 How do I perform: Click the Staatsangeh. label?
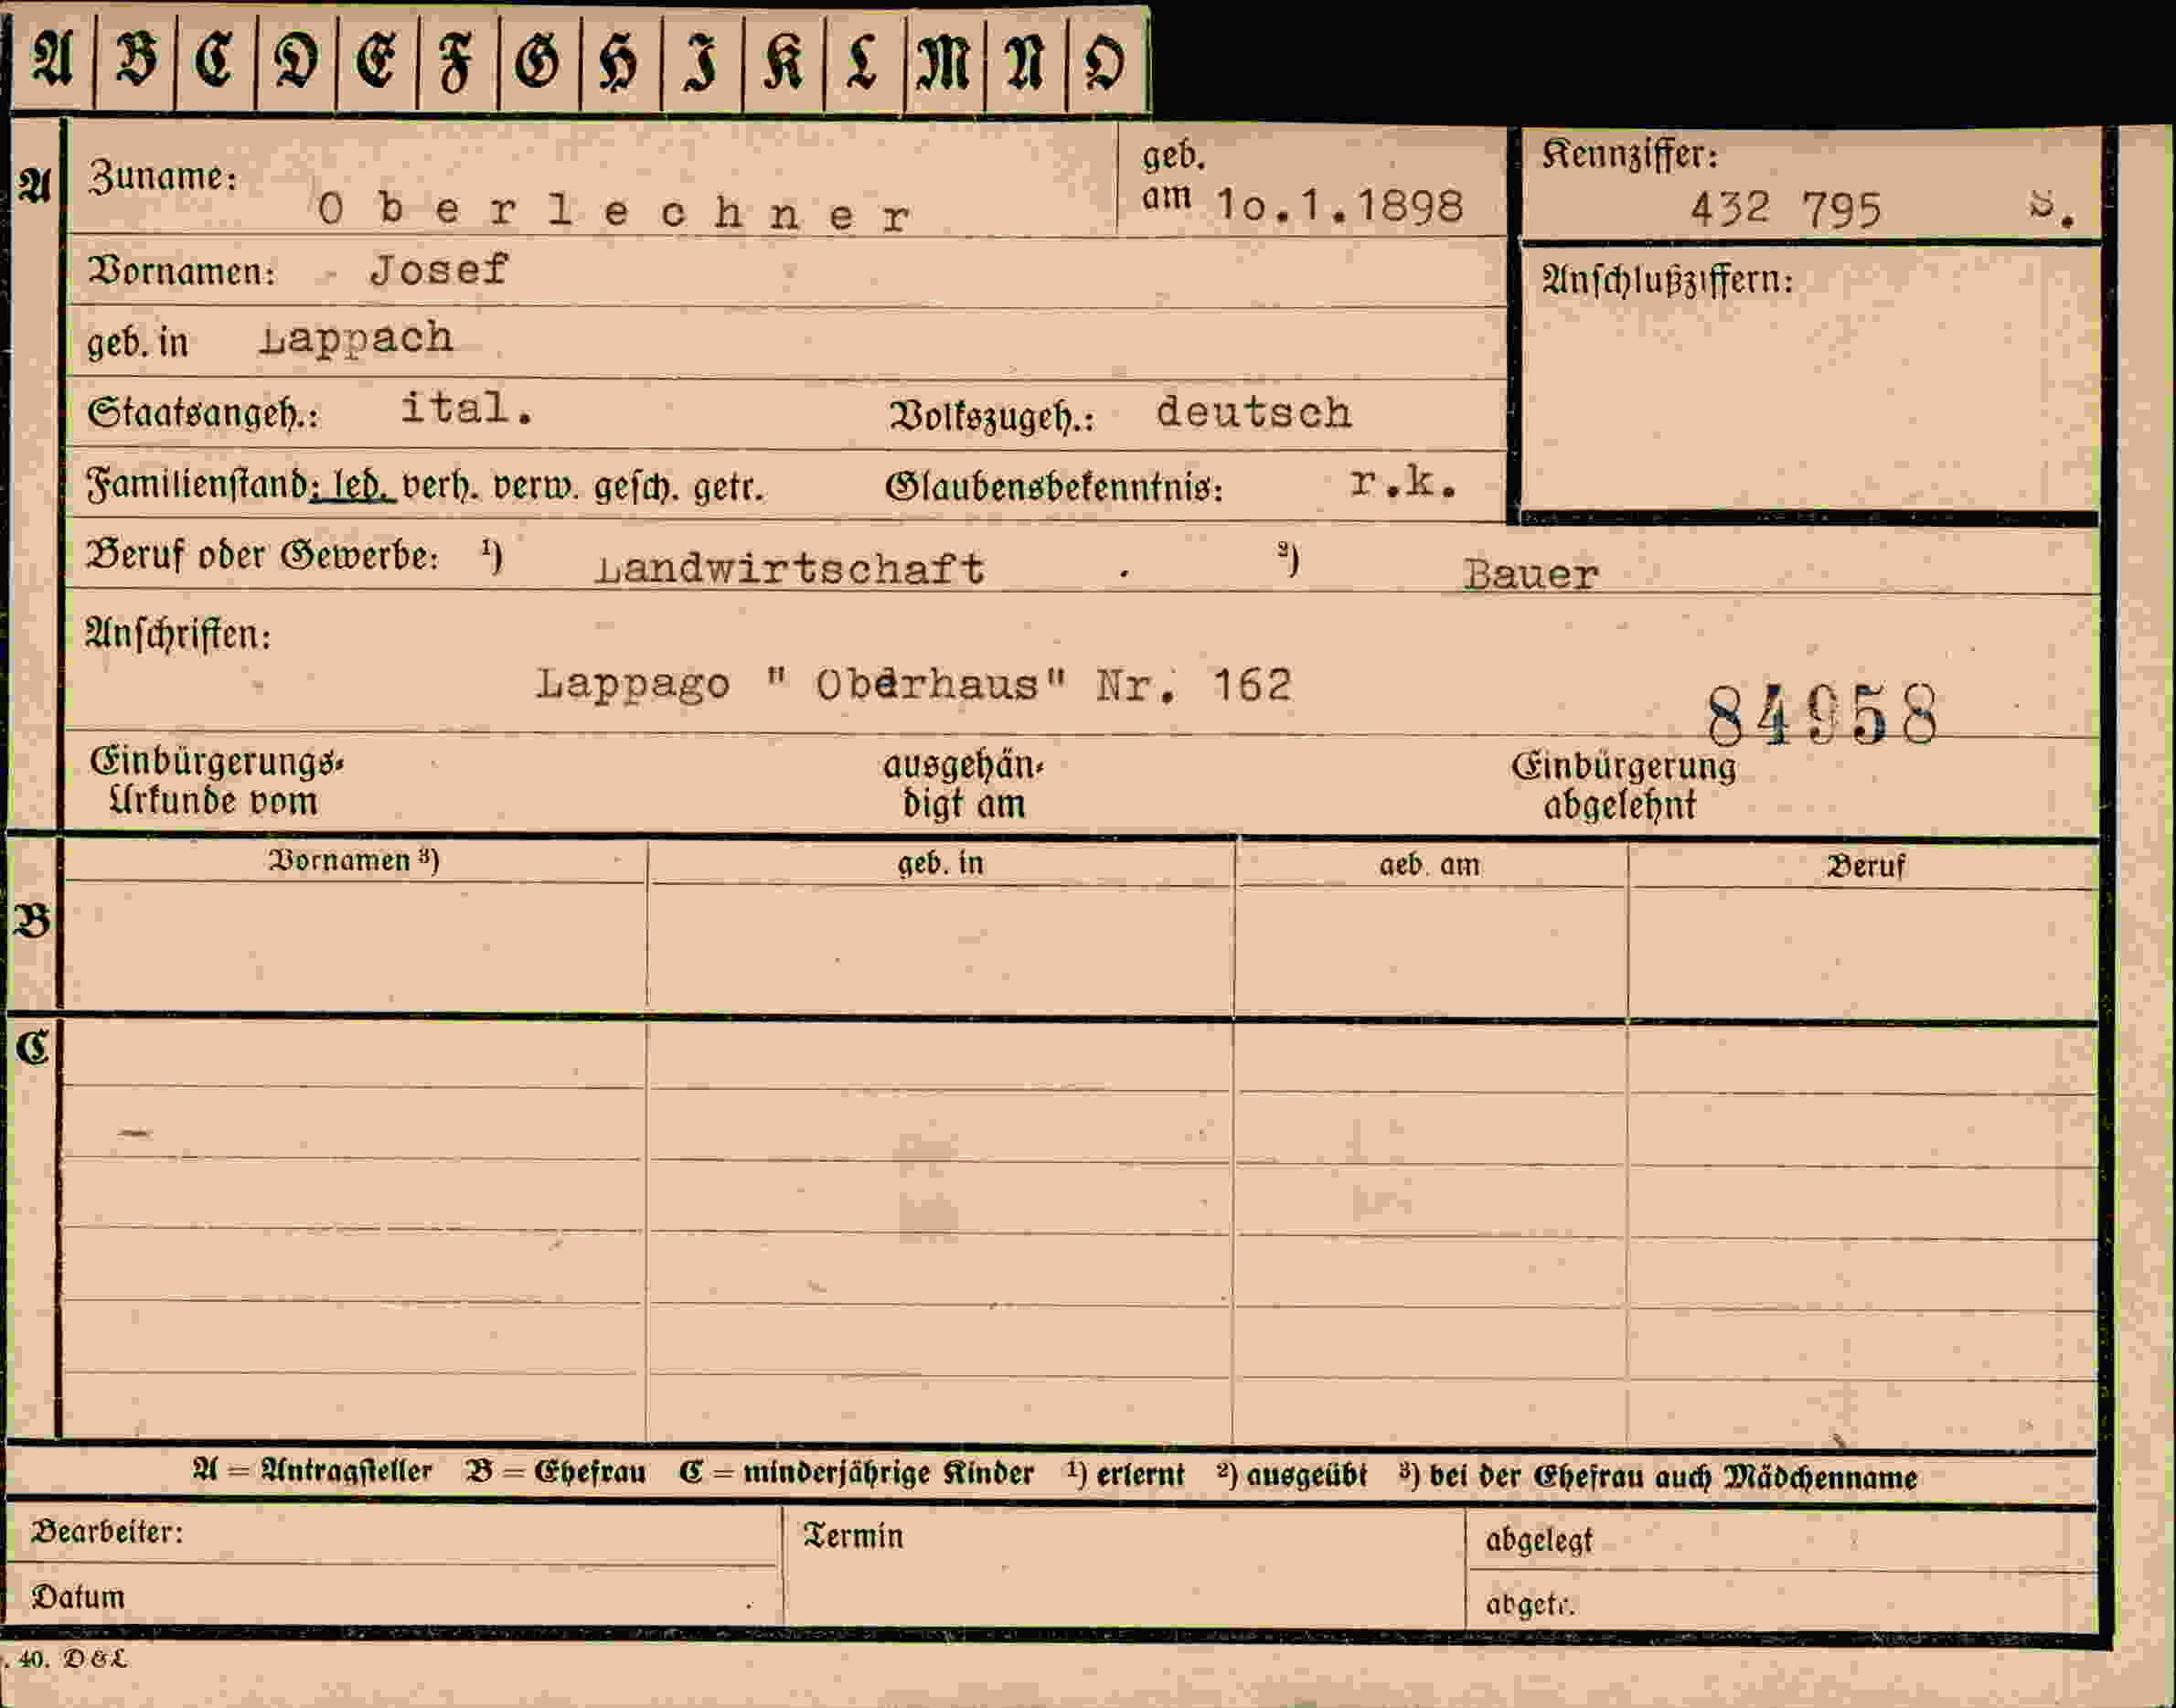[203, 414]
